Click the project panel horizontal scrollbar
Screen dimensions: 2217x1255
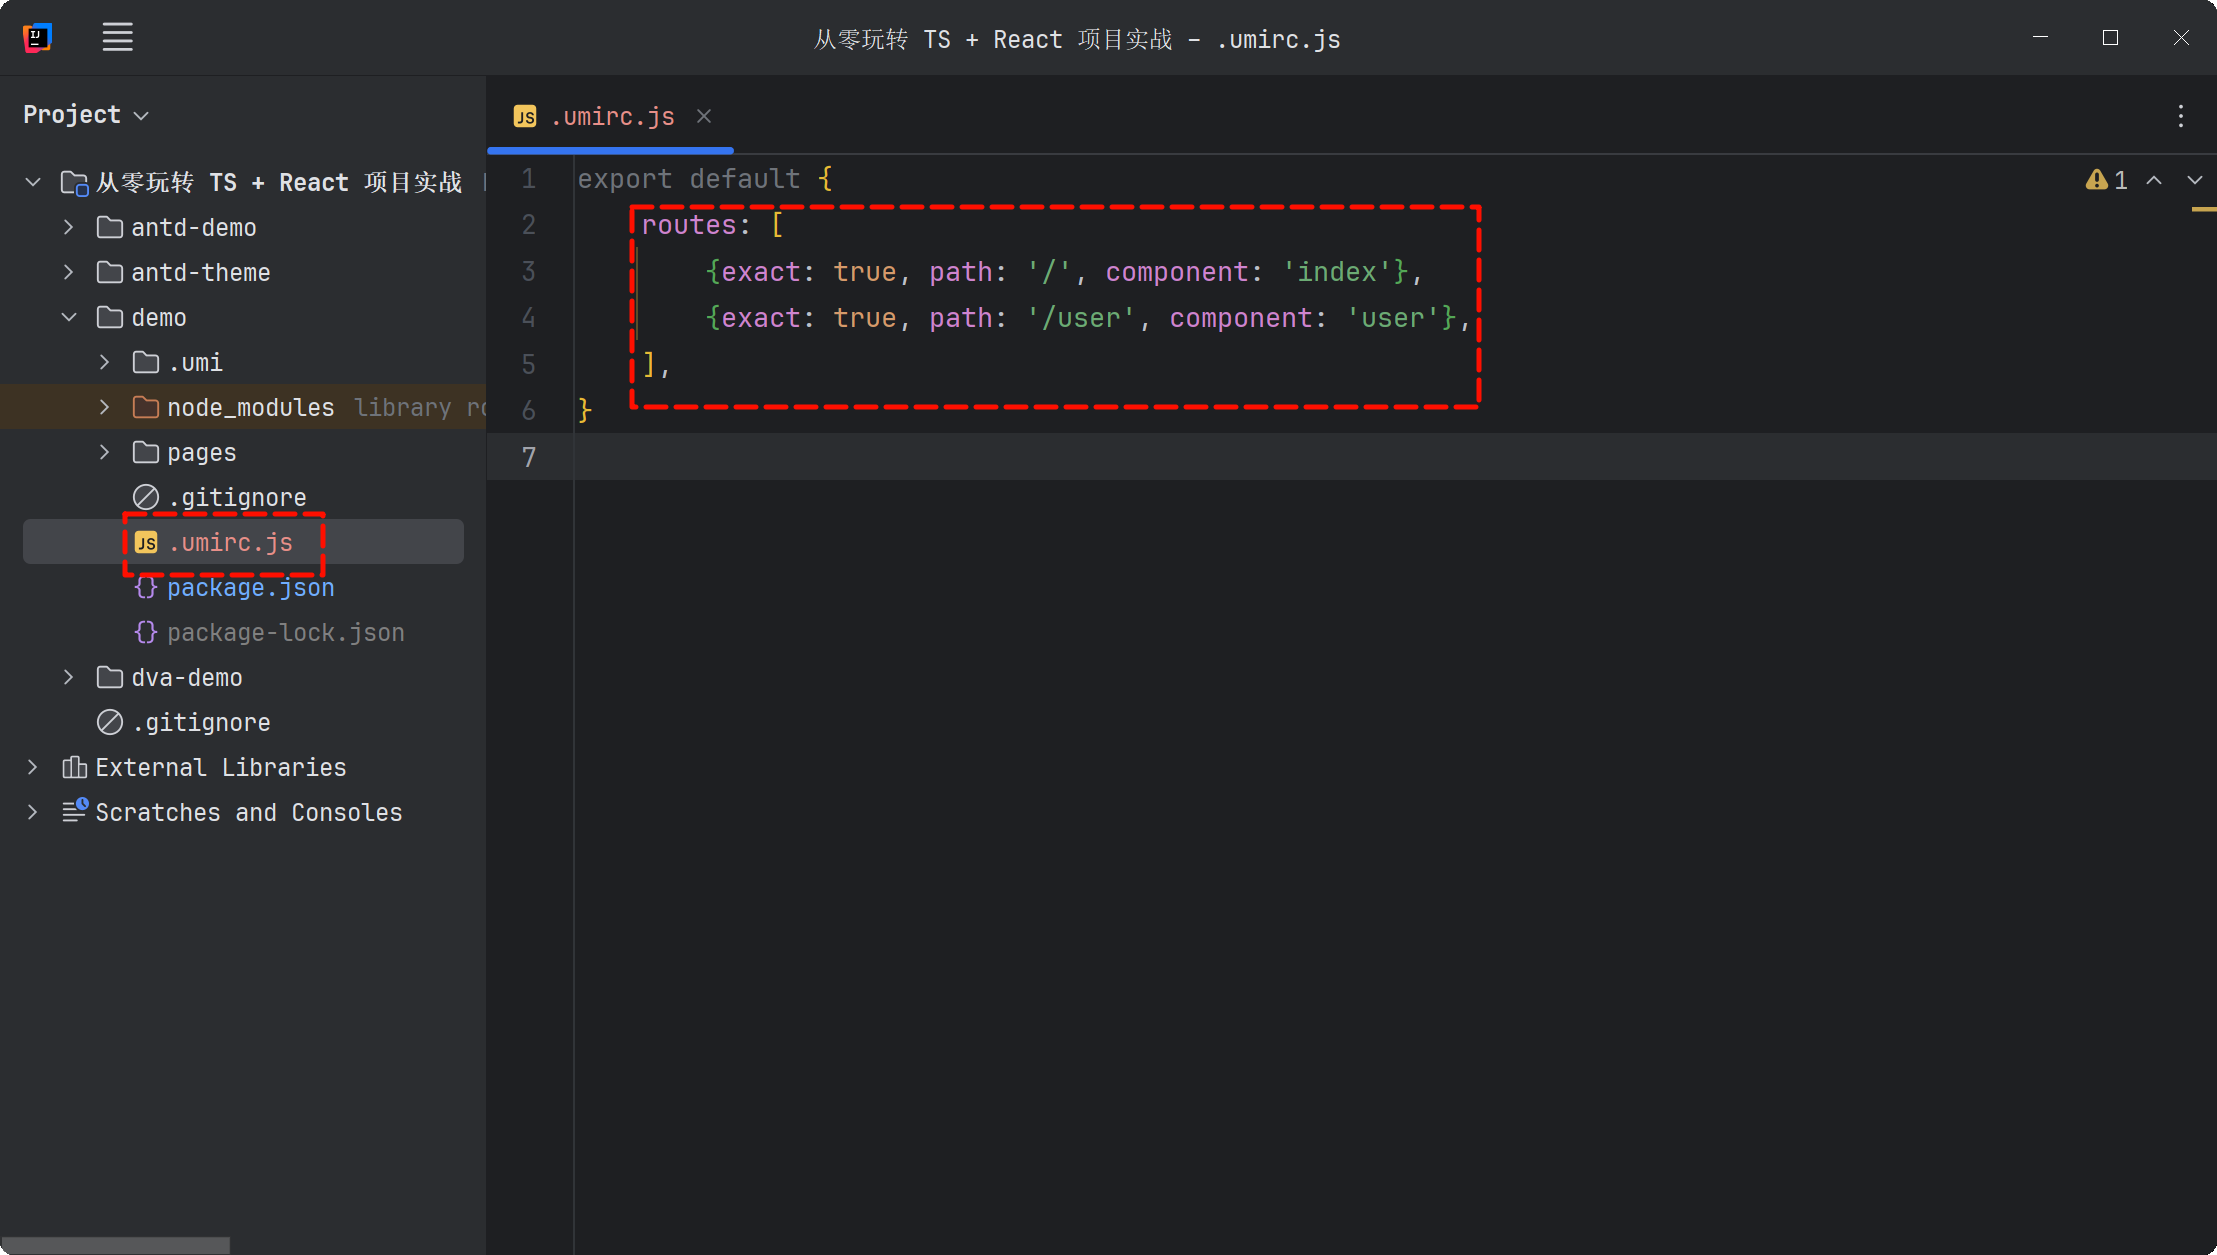115,1245
